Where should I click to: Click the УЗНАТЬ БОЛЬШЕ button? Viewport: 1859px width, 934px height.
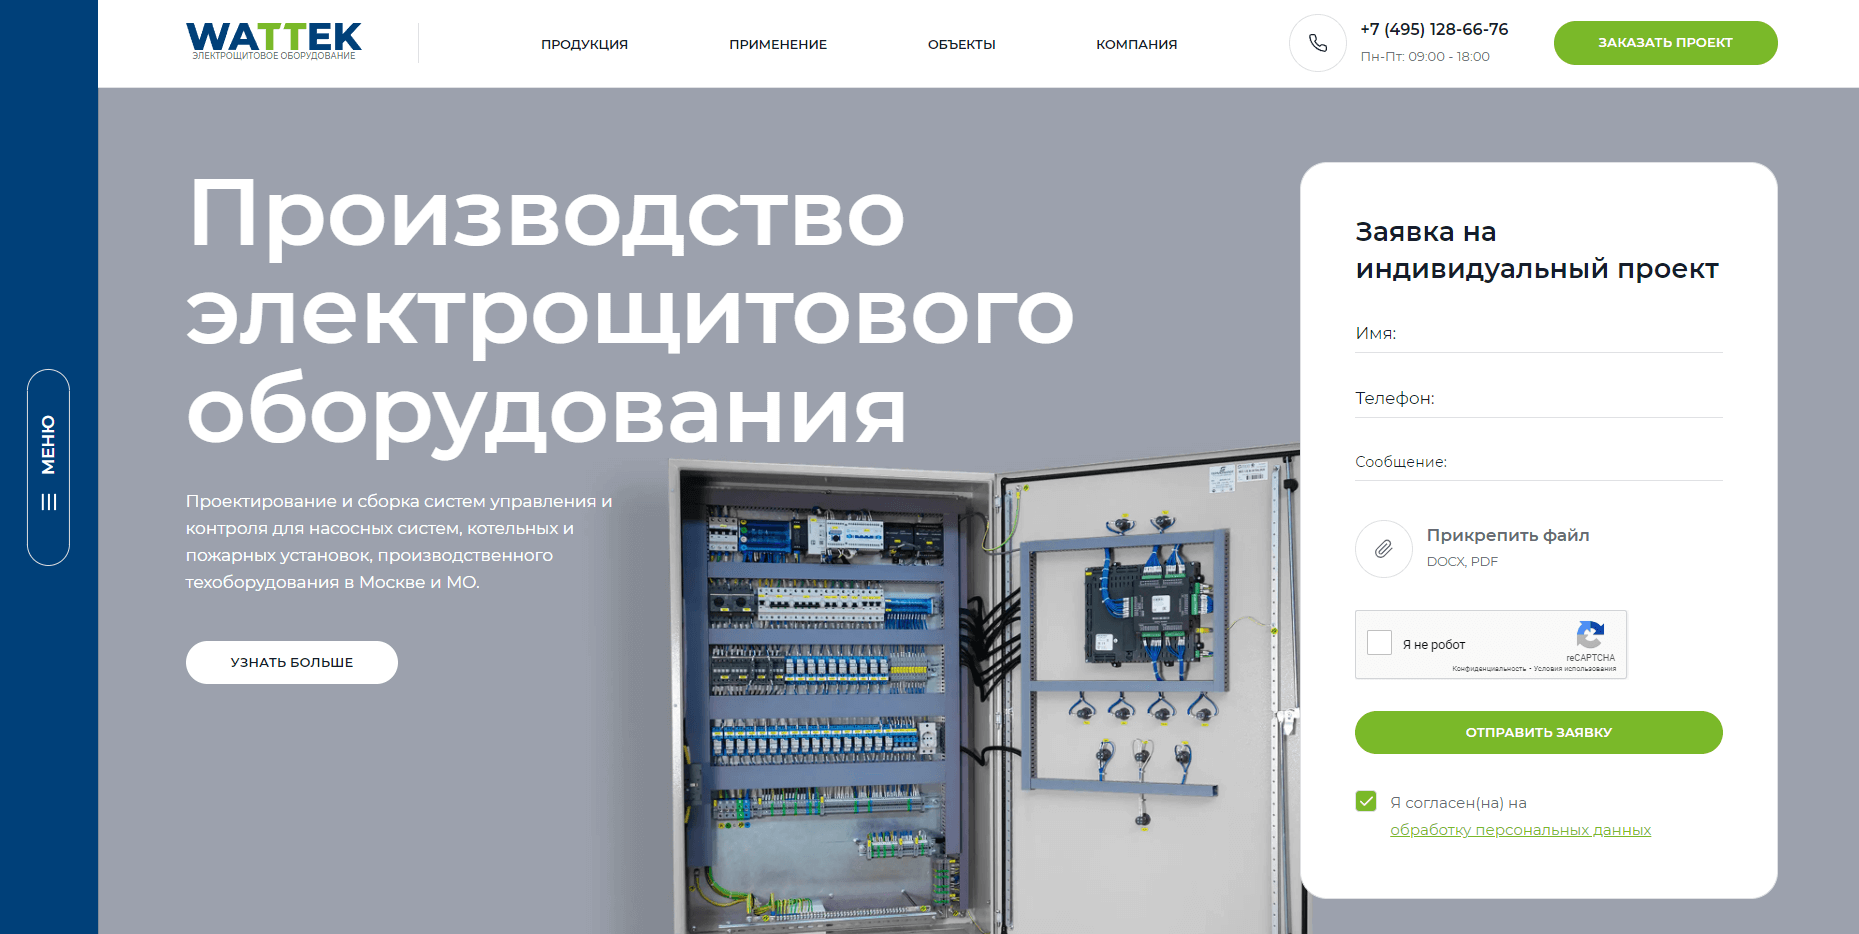pyautogui.click(x=292, y=662)
